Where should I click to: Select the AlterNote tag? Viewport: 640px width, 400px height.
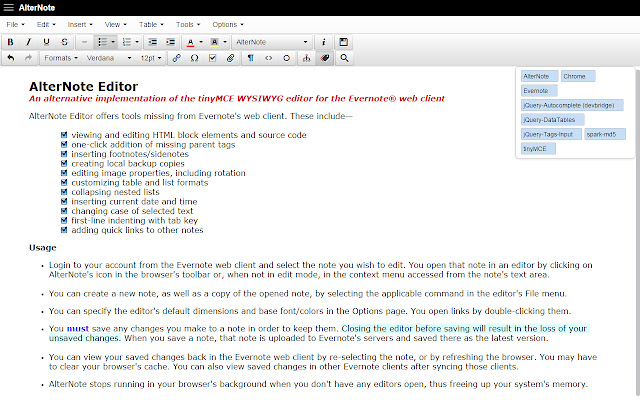click(539, 76)
